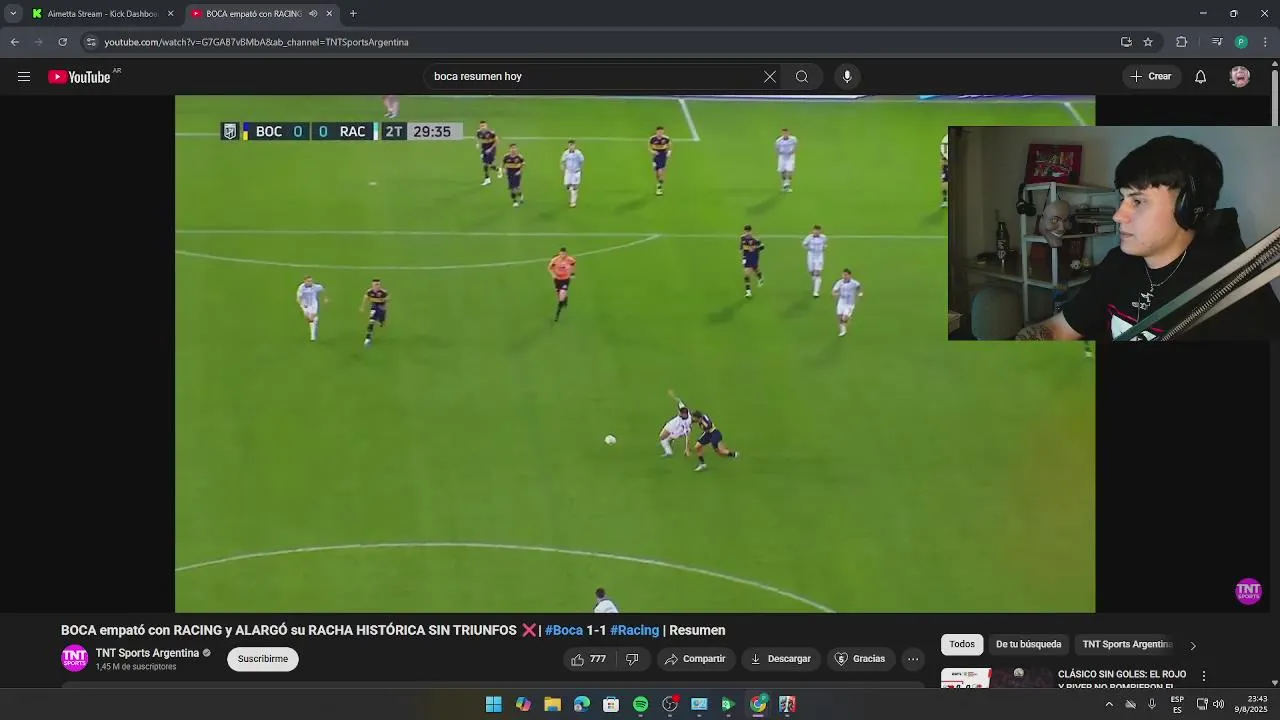This screenshot has height=720, width=1280.
Task: Clear the search text with X
Action: tap(770, 77)
